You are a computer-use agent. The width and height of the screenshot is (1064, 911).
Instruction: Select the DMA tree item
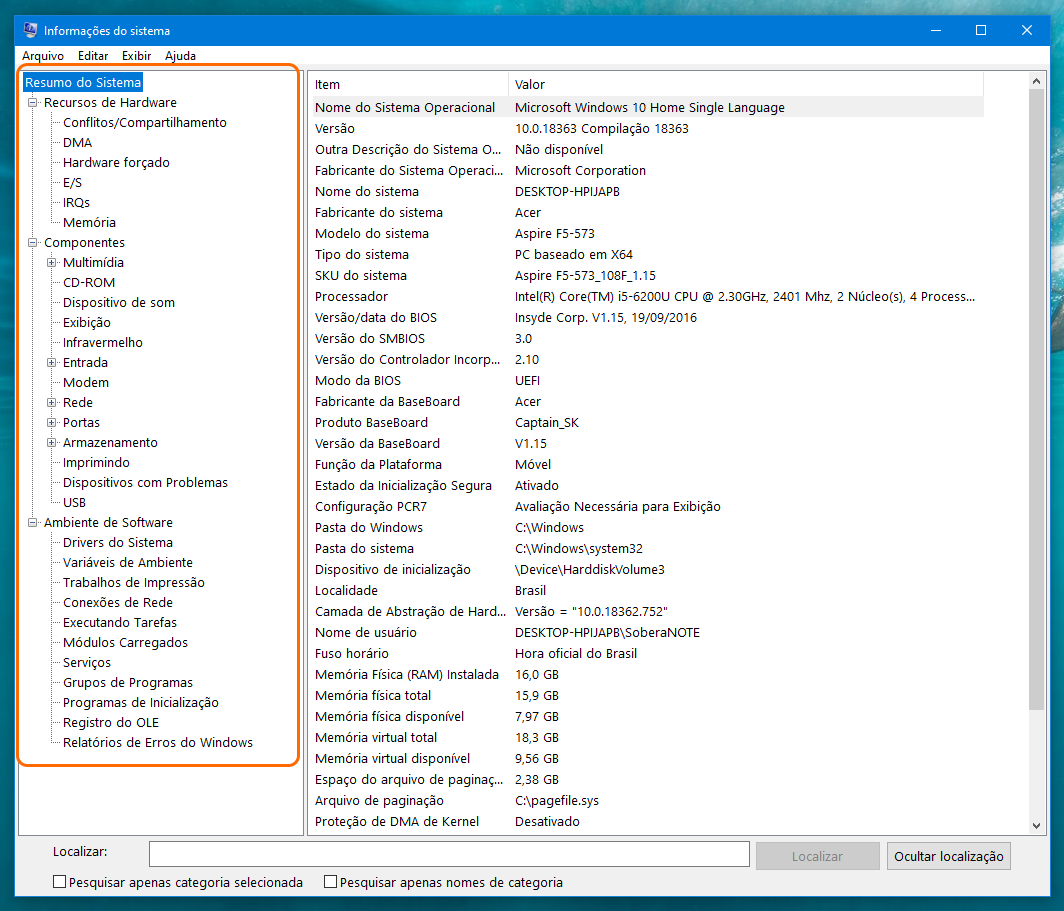tap(77, 142)
